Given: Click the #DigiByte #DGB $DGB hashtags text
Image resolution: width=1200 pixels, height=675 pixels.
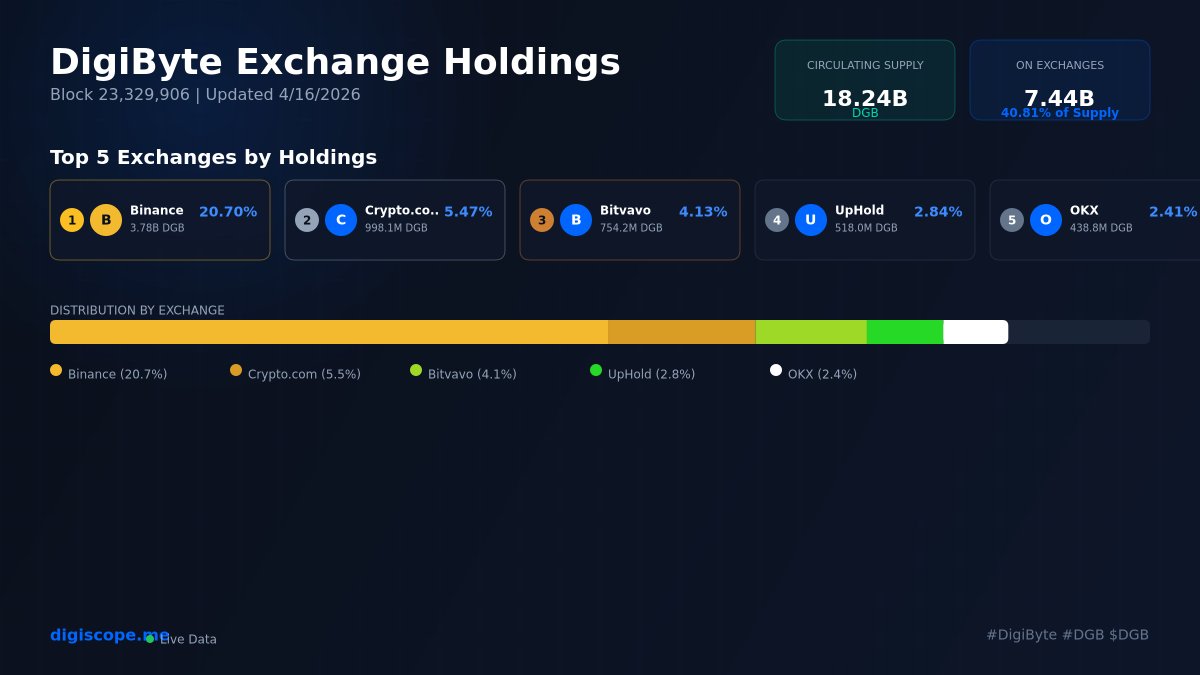Looking at the screenshot, I should pos(1067,635).
